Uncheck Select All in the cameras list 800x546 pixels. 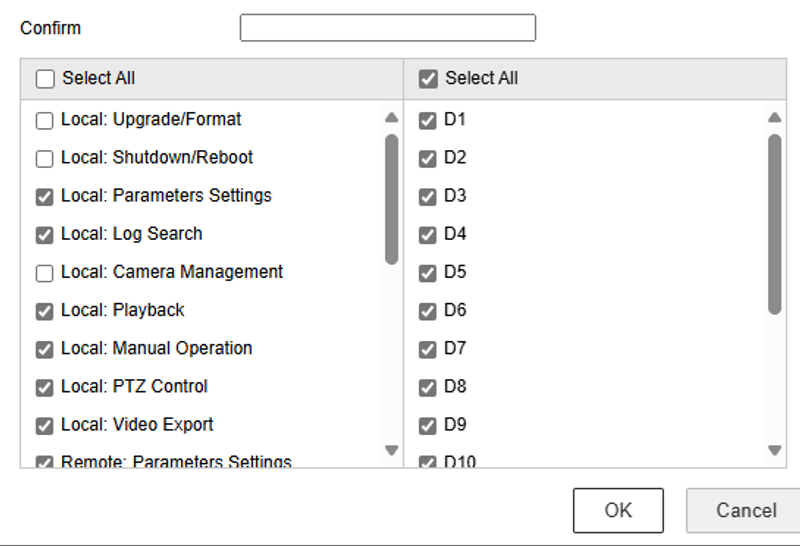pyautogui.click(x=429, y=79)
